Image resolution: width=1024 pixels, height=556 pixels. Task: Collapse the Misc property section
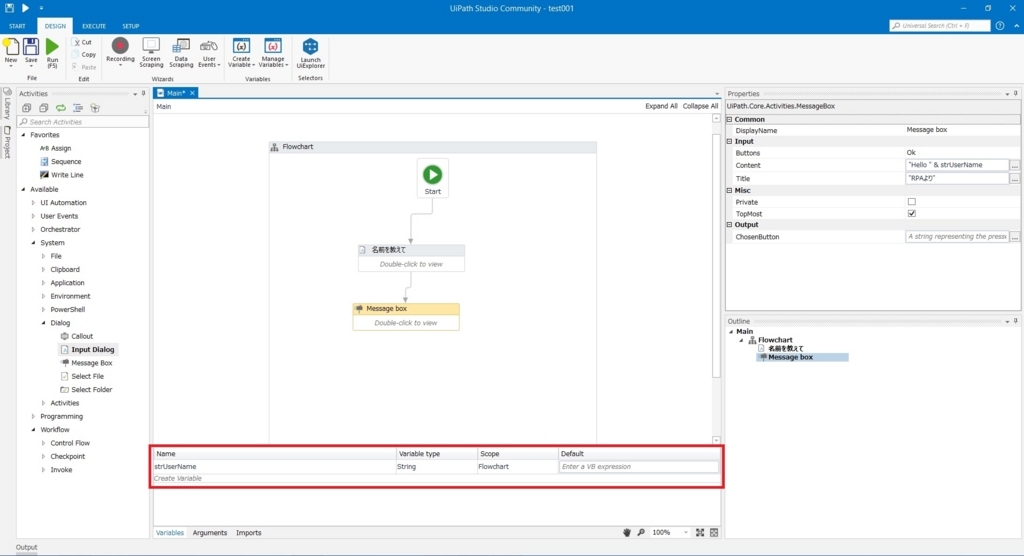(x=729, y=190)
